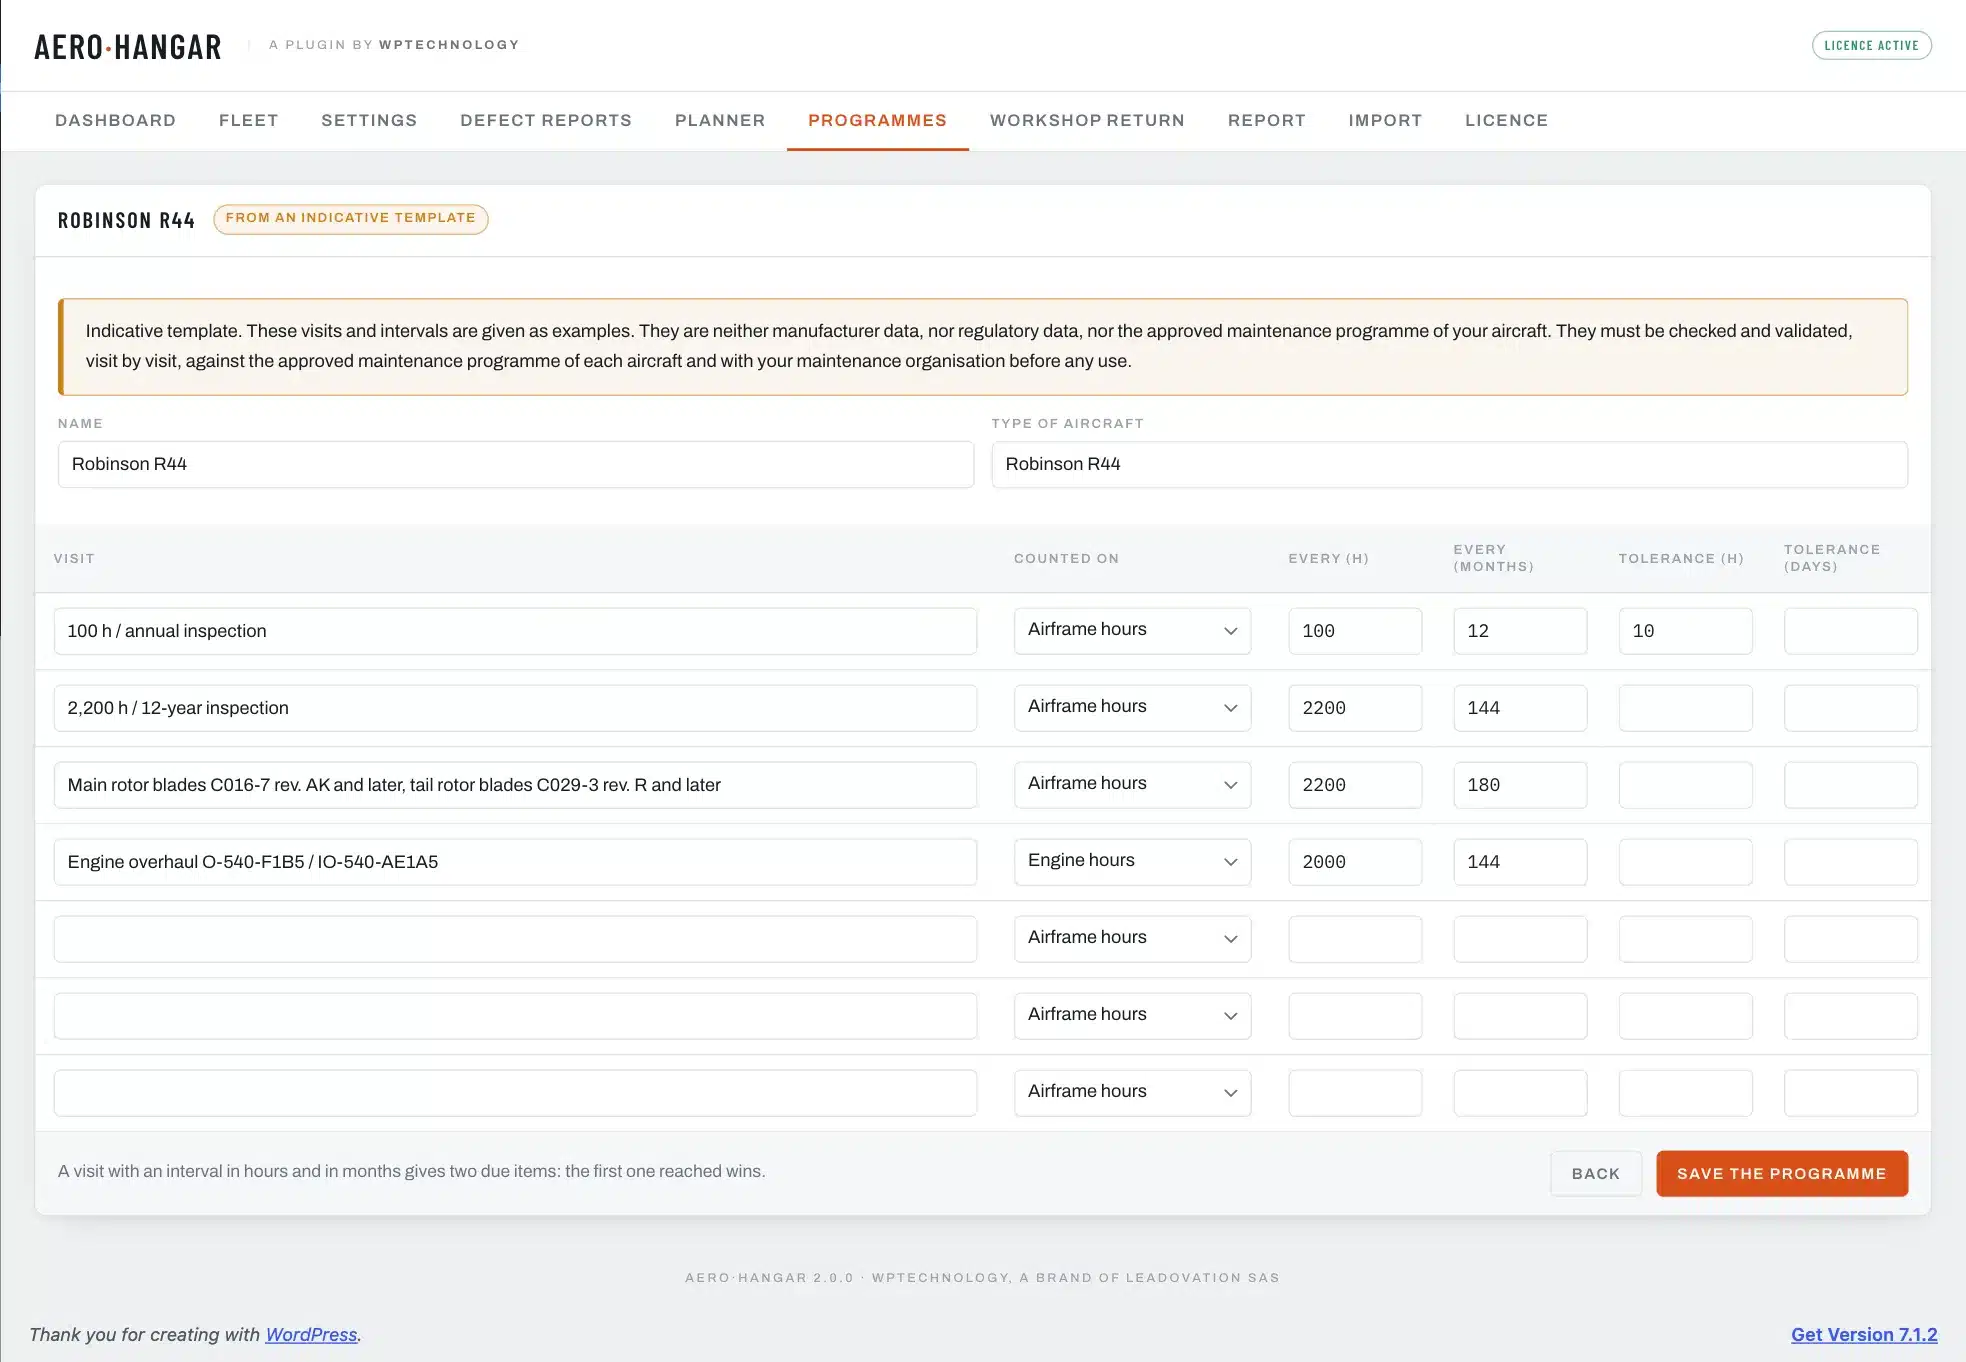Click the last empty visit name field
This screenshot has width=1966, height=1362.
pyautogui.click(x=515, y=1093)
